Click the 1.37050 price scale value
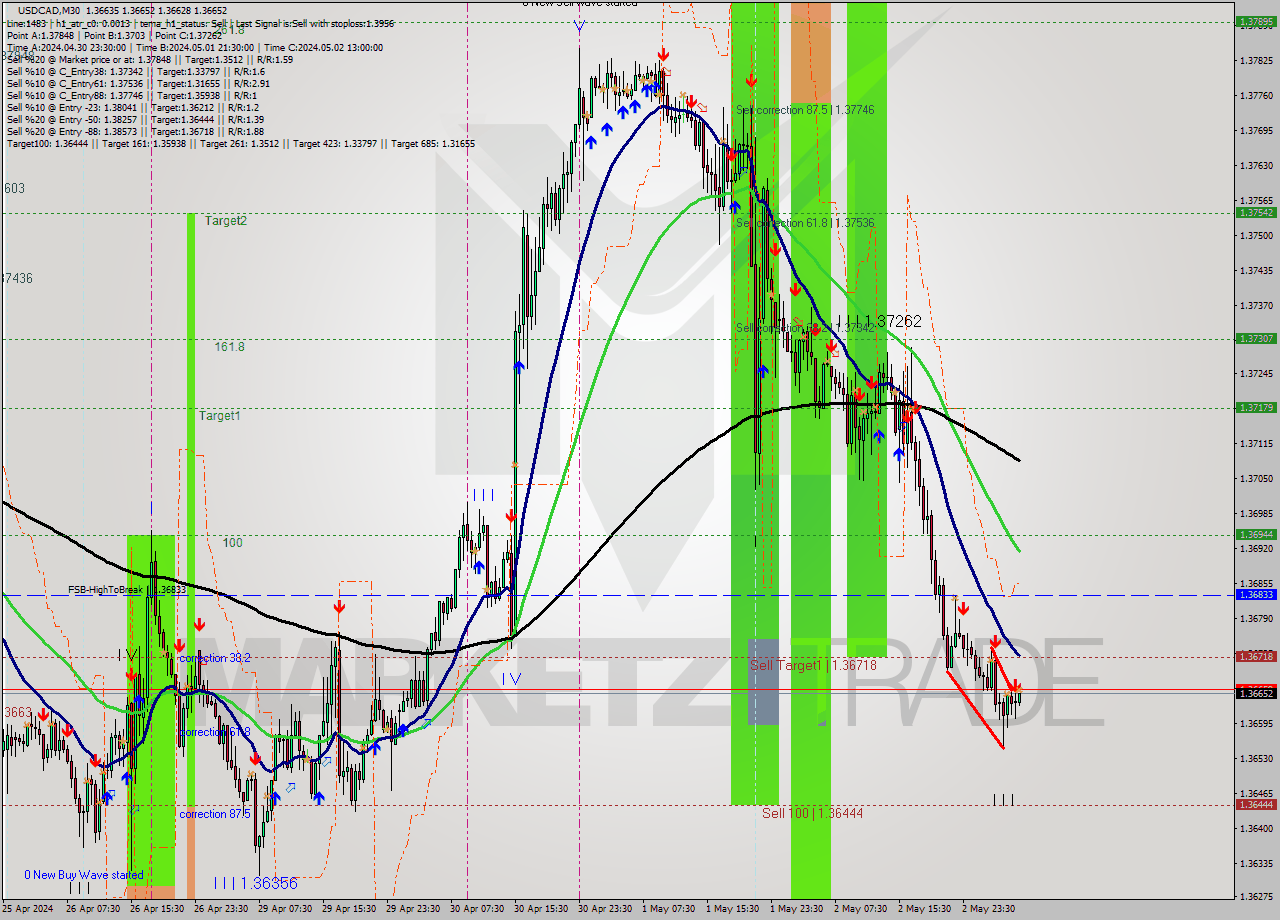Viewport: 1280px width, 920px height. [x=1256, y=479]
